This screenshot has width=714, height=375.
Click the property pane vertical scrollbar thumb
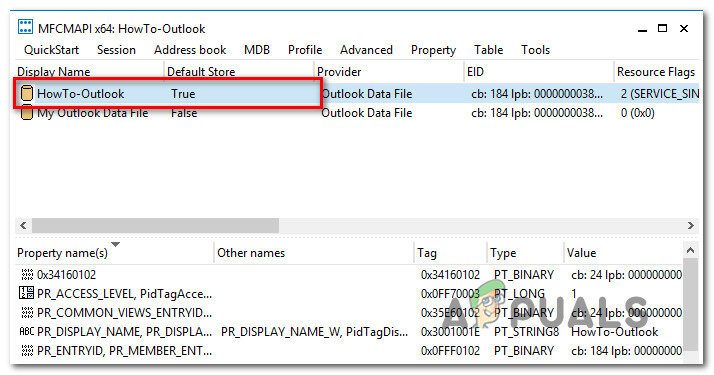coord(690,304)
